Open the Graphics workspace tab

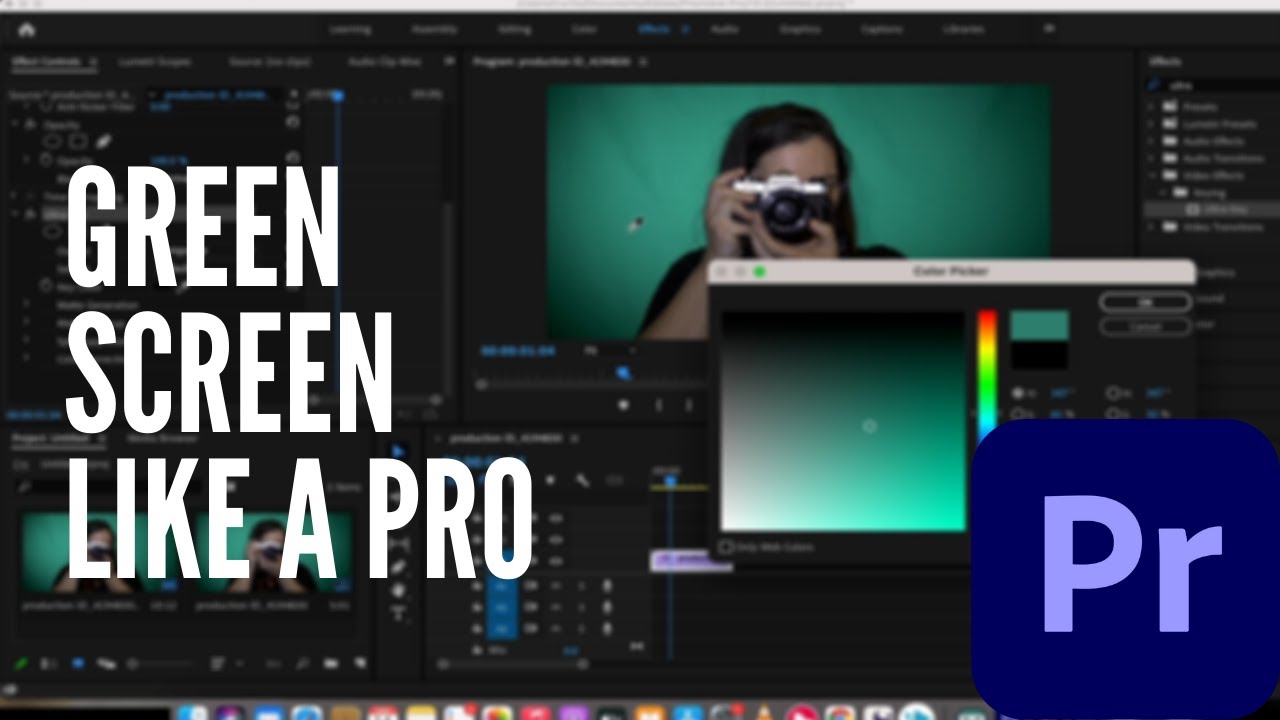(x=799, y=29)
